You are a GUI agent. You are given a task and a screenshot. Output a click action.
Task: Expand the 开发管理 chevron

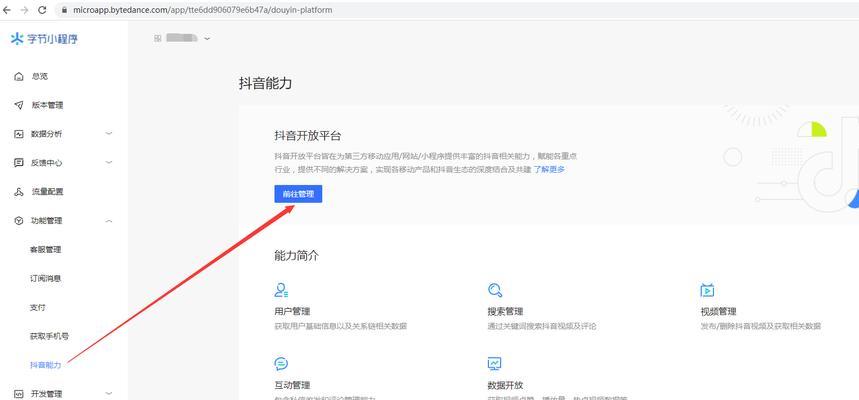(109, 393)
